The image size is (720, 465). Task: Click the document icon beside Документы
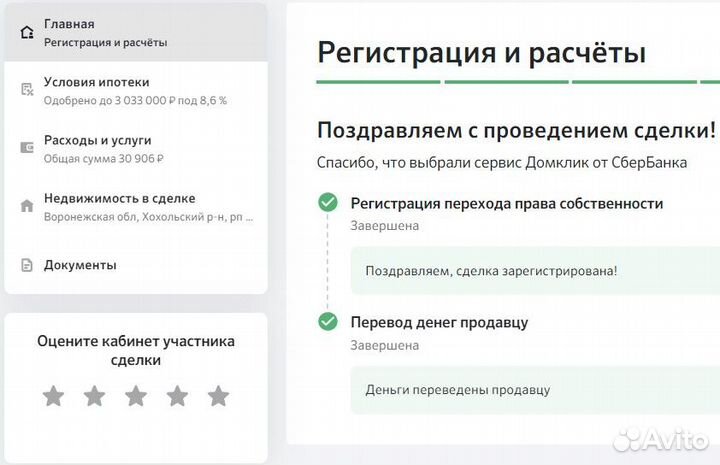point(27,265)
